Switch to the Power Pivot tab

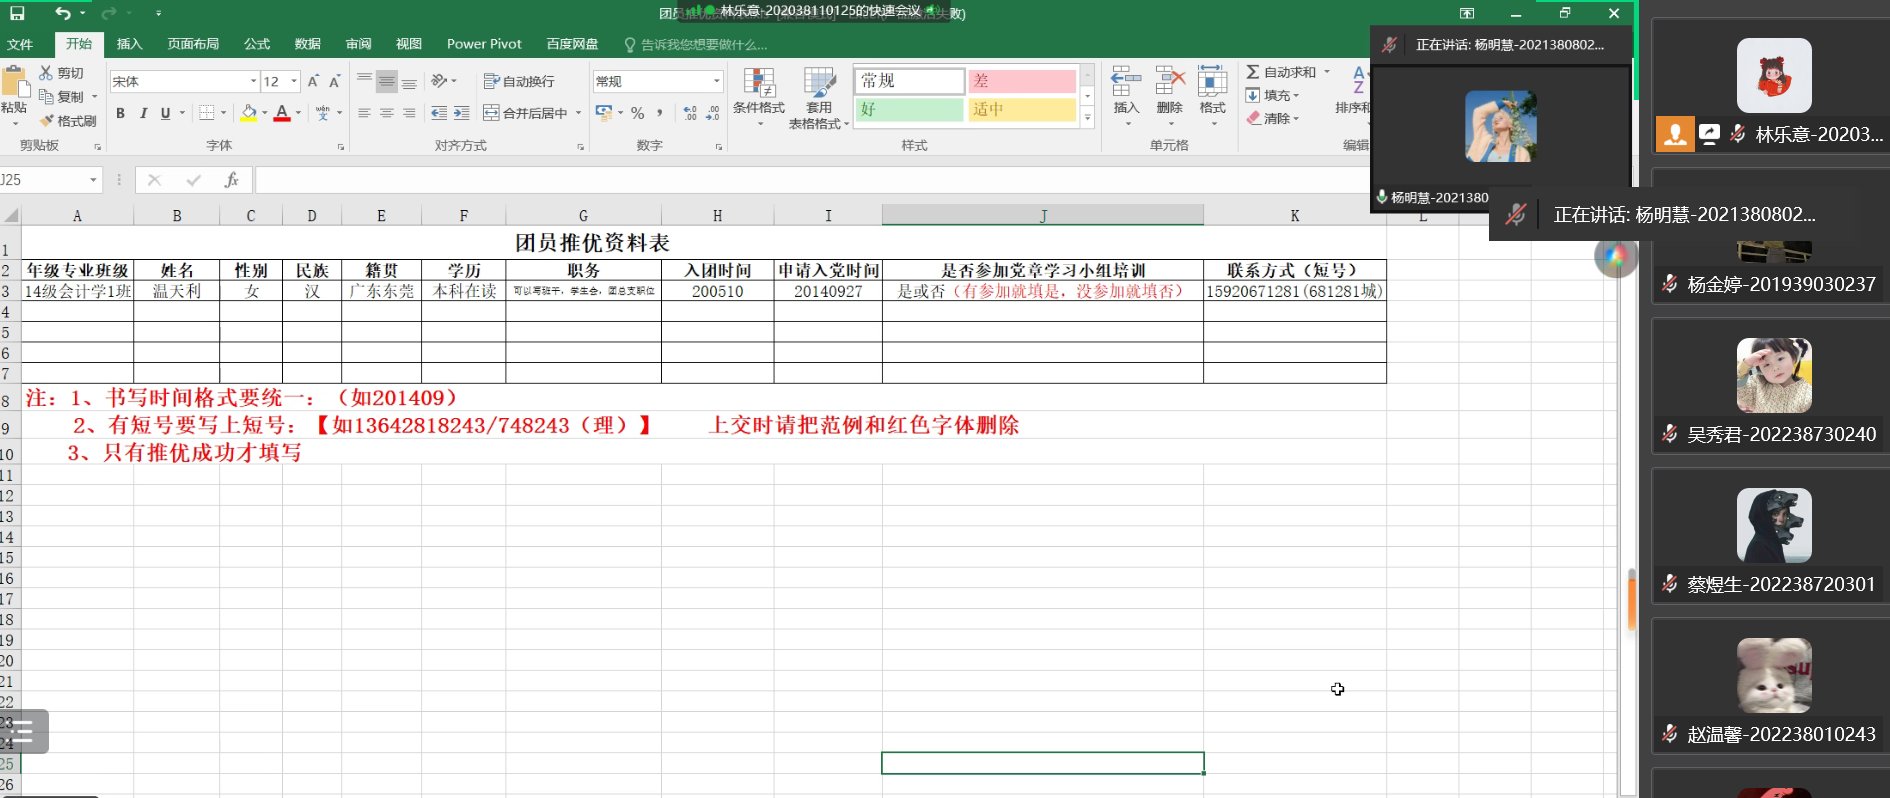click(x=484, y=44)
